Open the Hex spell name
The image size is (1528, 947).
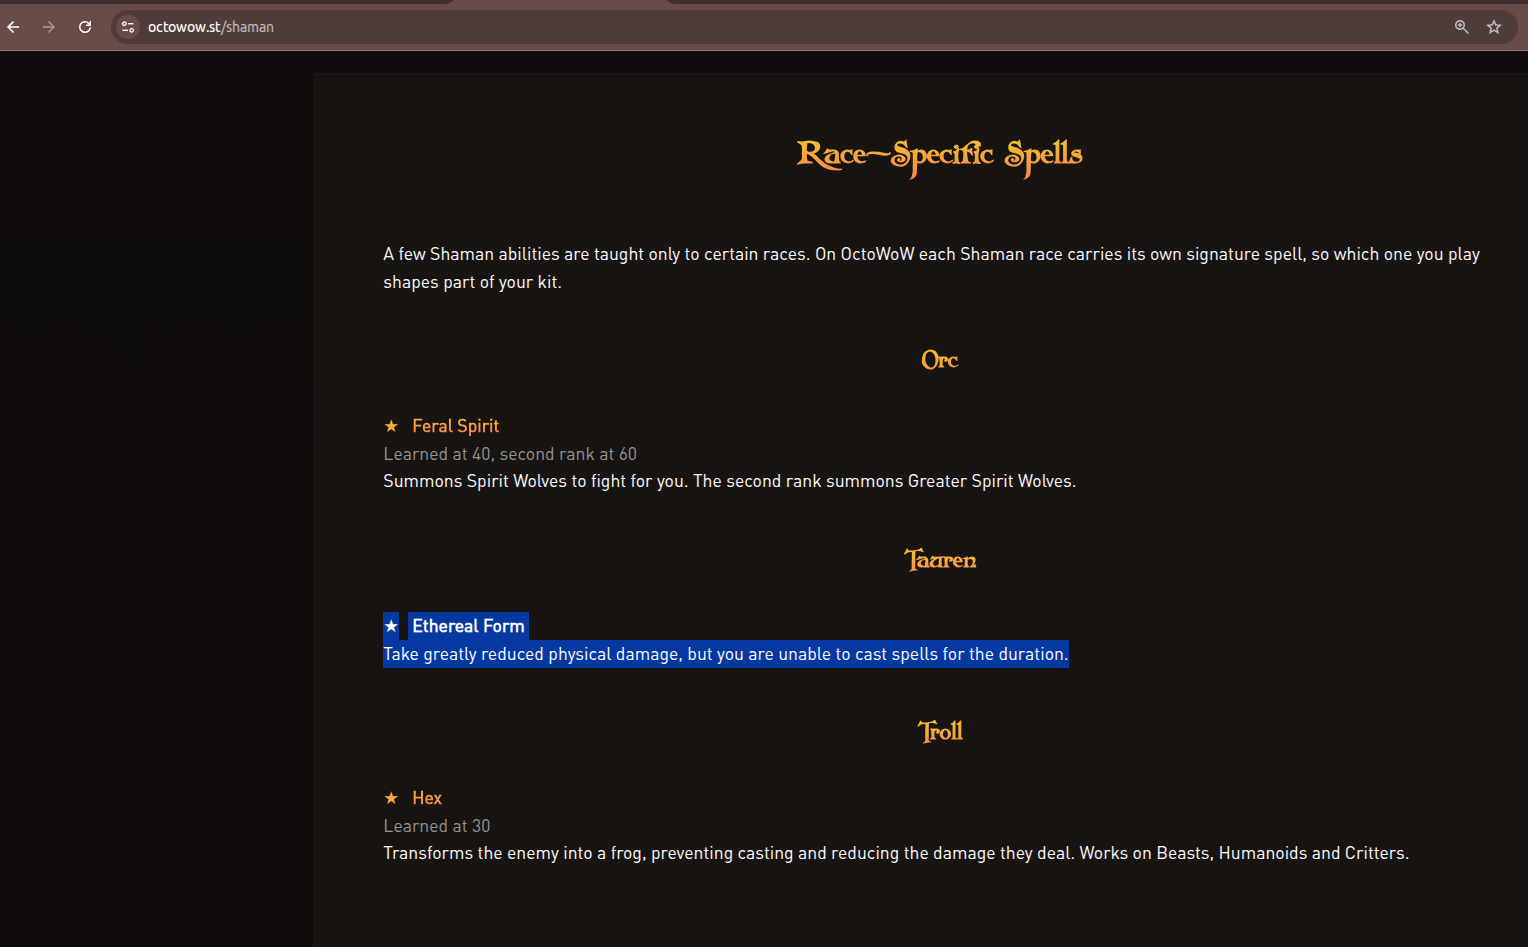tap(427, 798)
